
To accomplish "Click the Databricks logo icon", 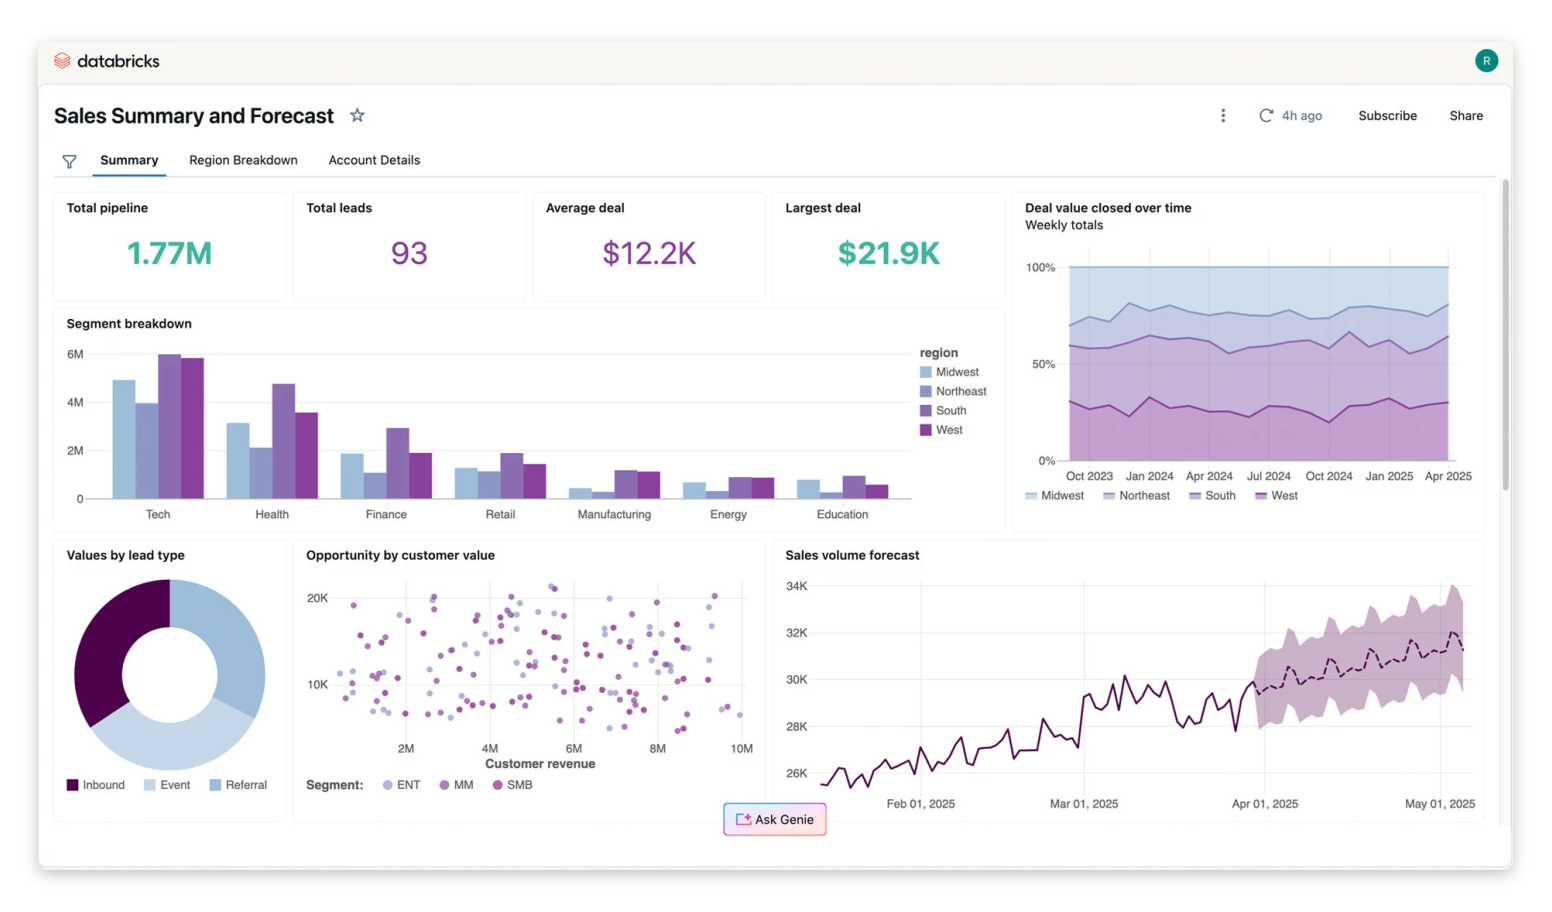I will coord(62,61).
